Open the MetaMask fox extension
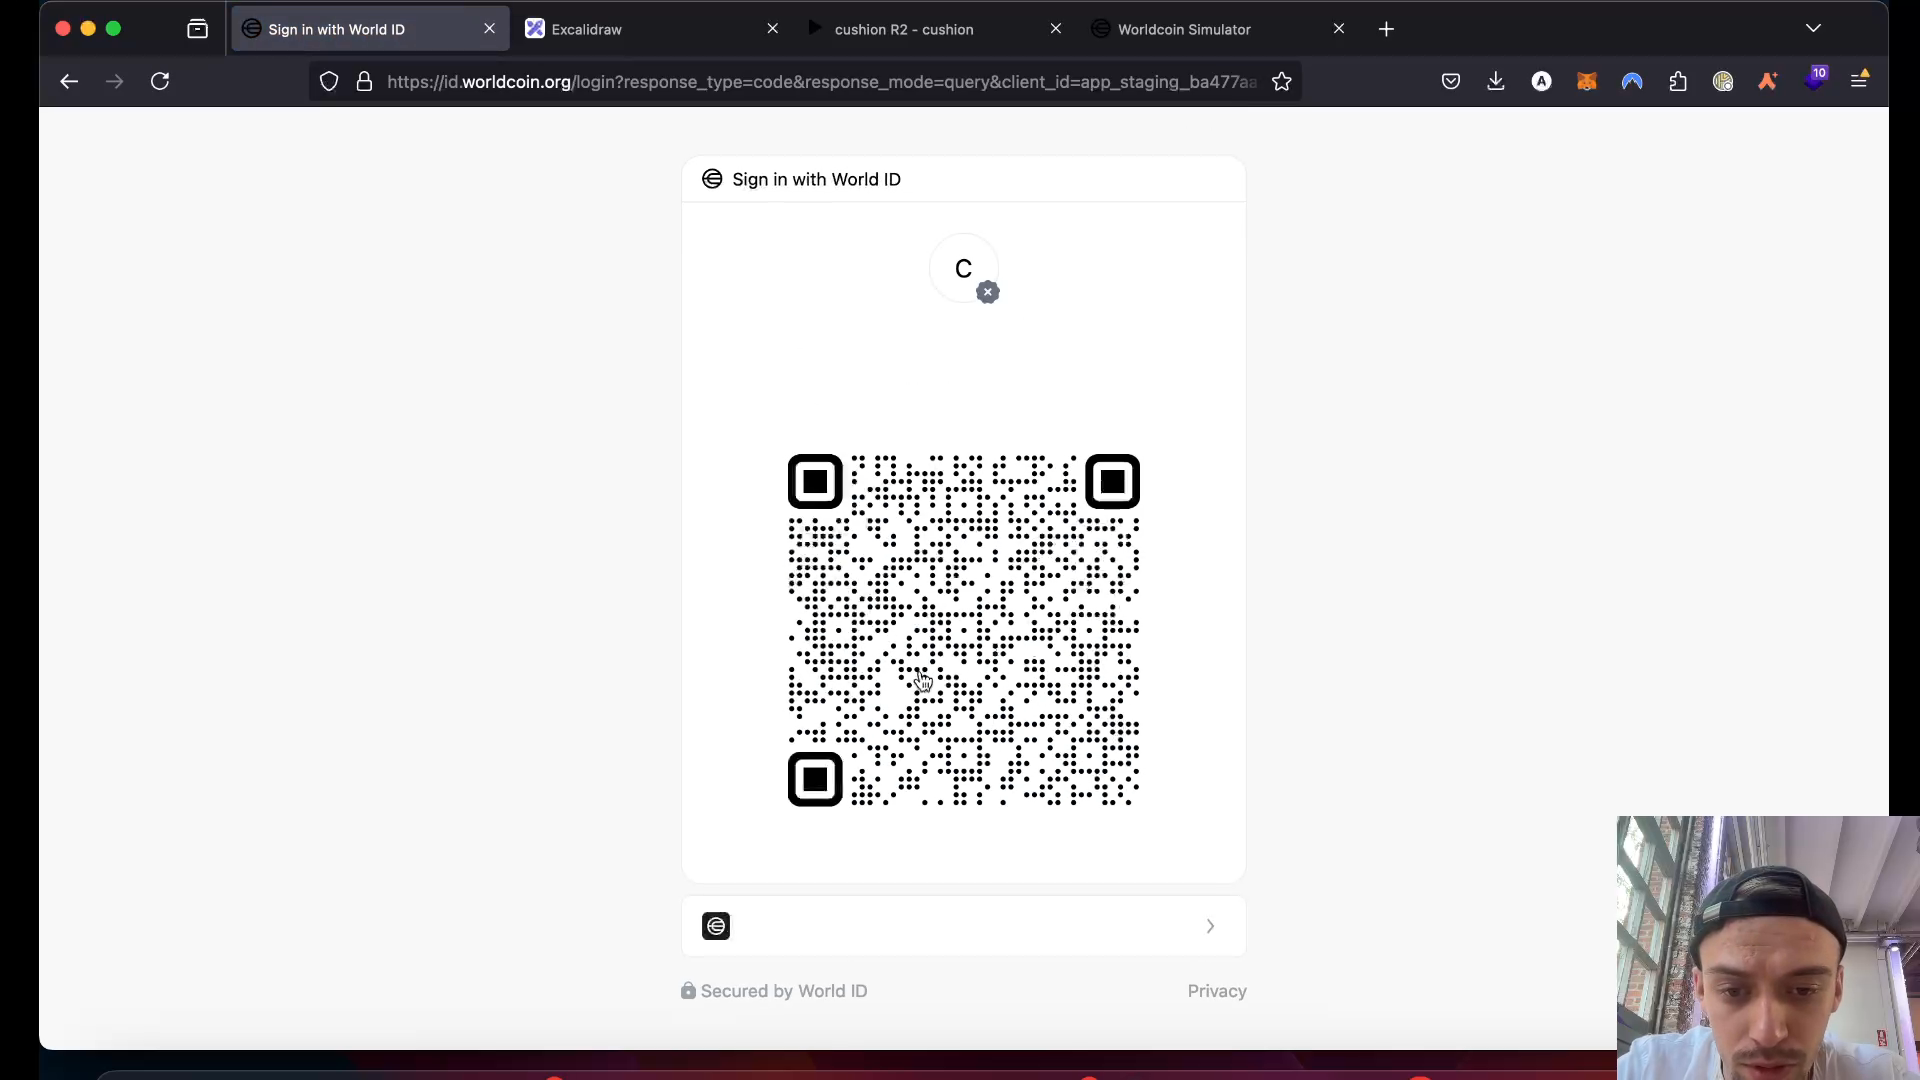Screen dimensions: 1920x1080 point(1586,81)
